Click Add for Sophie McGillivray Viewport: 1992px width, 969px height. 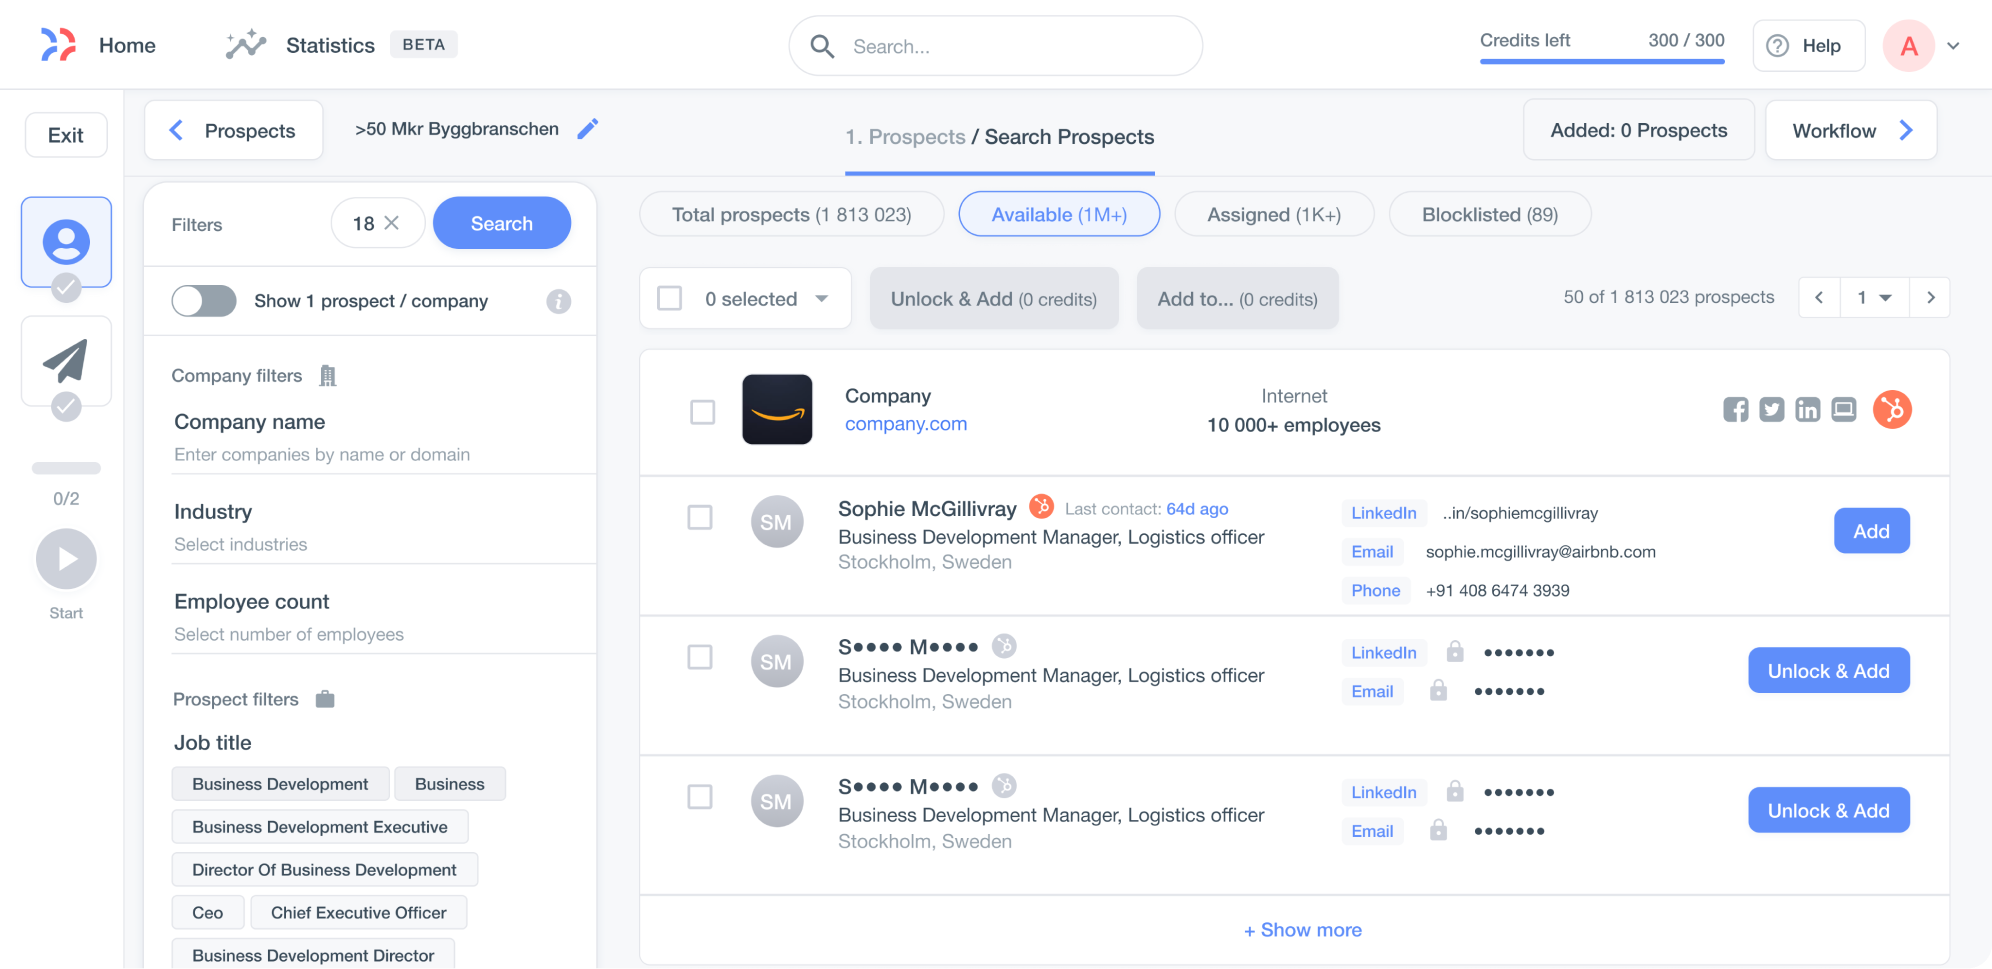tap(1871, 531)
